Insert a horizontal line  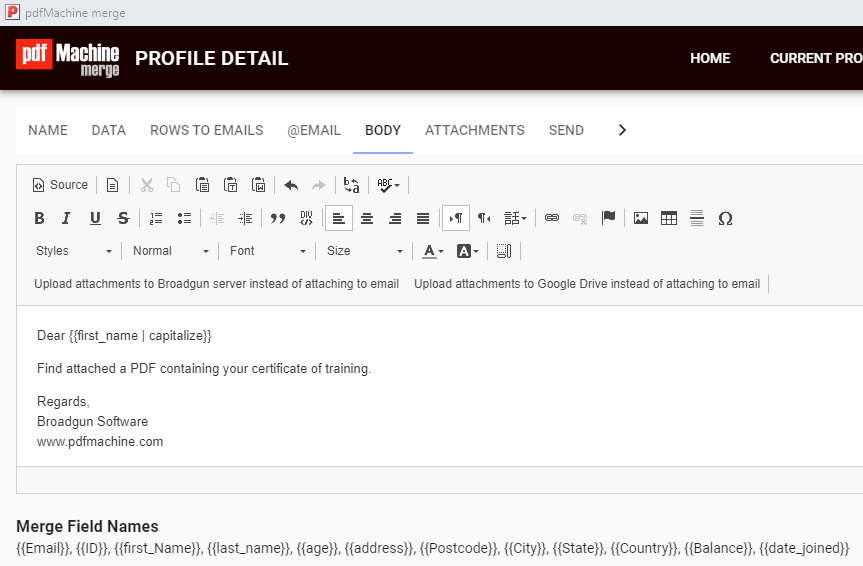(697, 218)
